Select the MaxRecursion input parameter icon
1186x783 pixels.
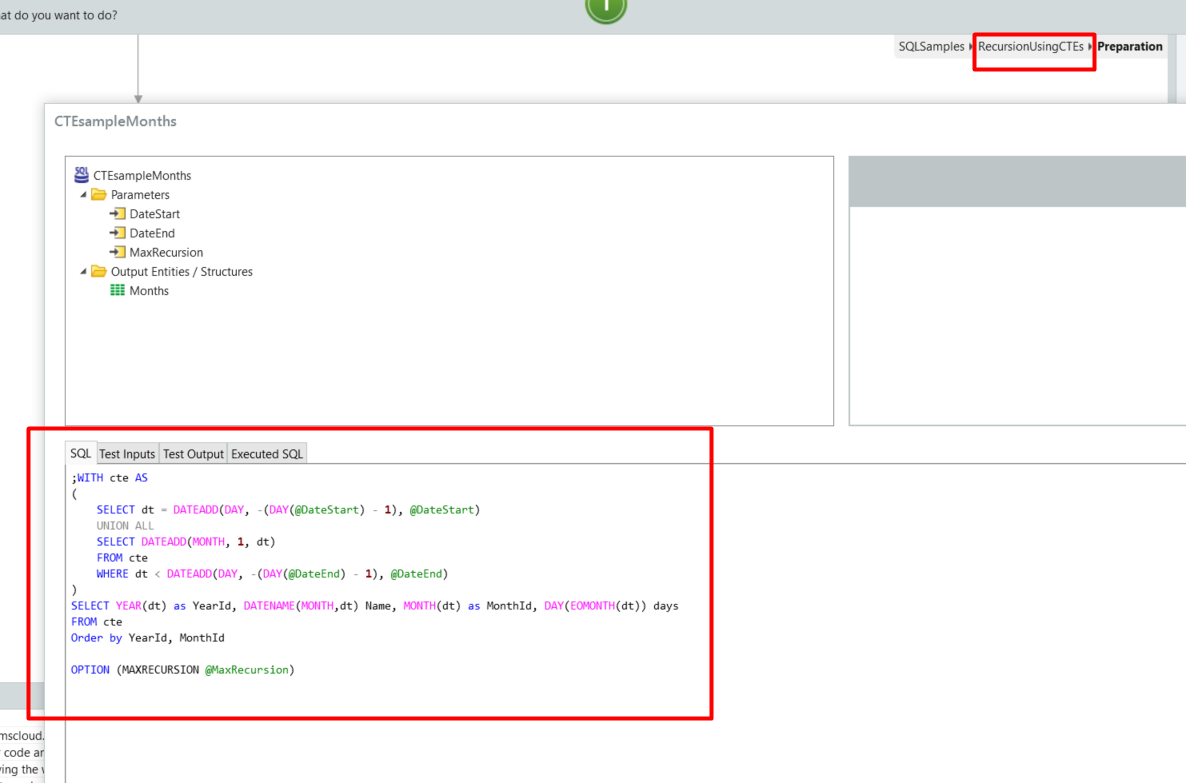pyautogui.click(x=117, y=252)
